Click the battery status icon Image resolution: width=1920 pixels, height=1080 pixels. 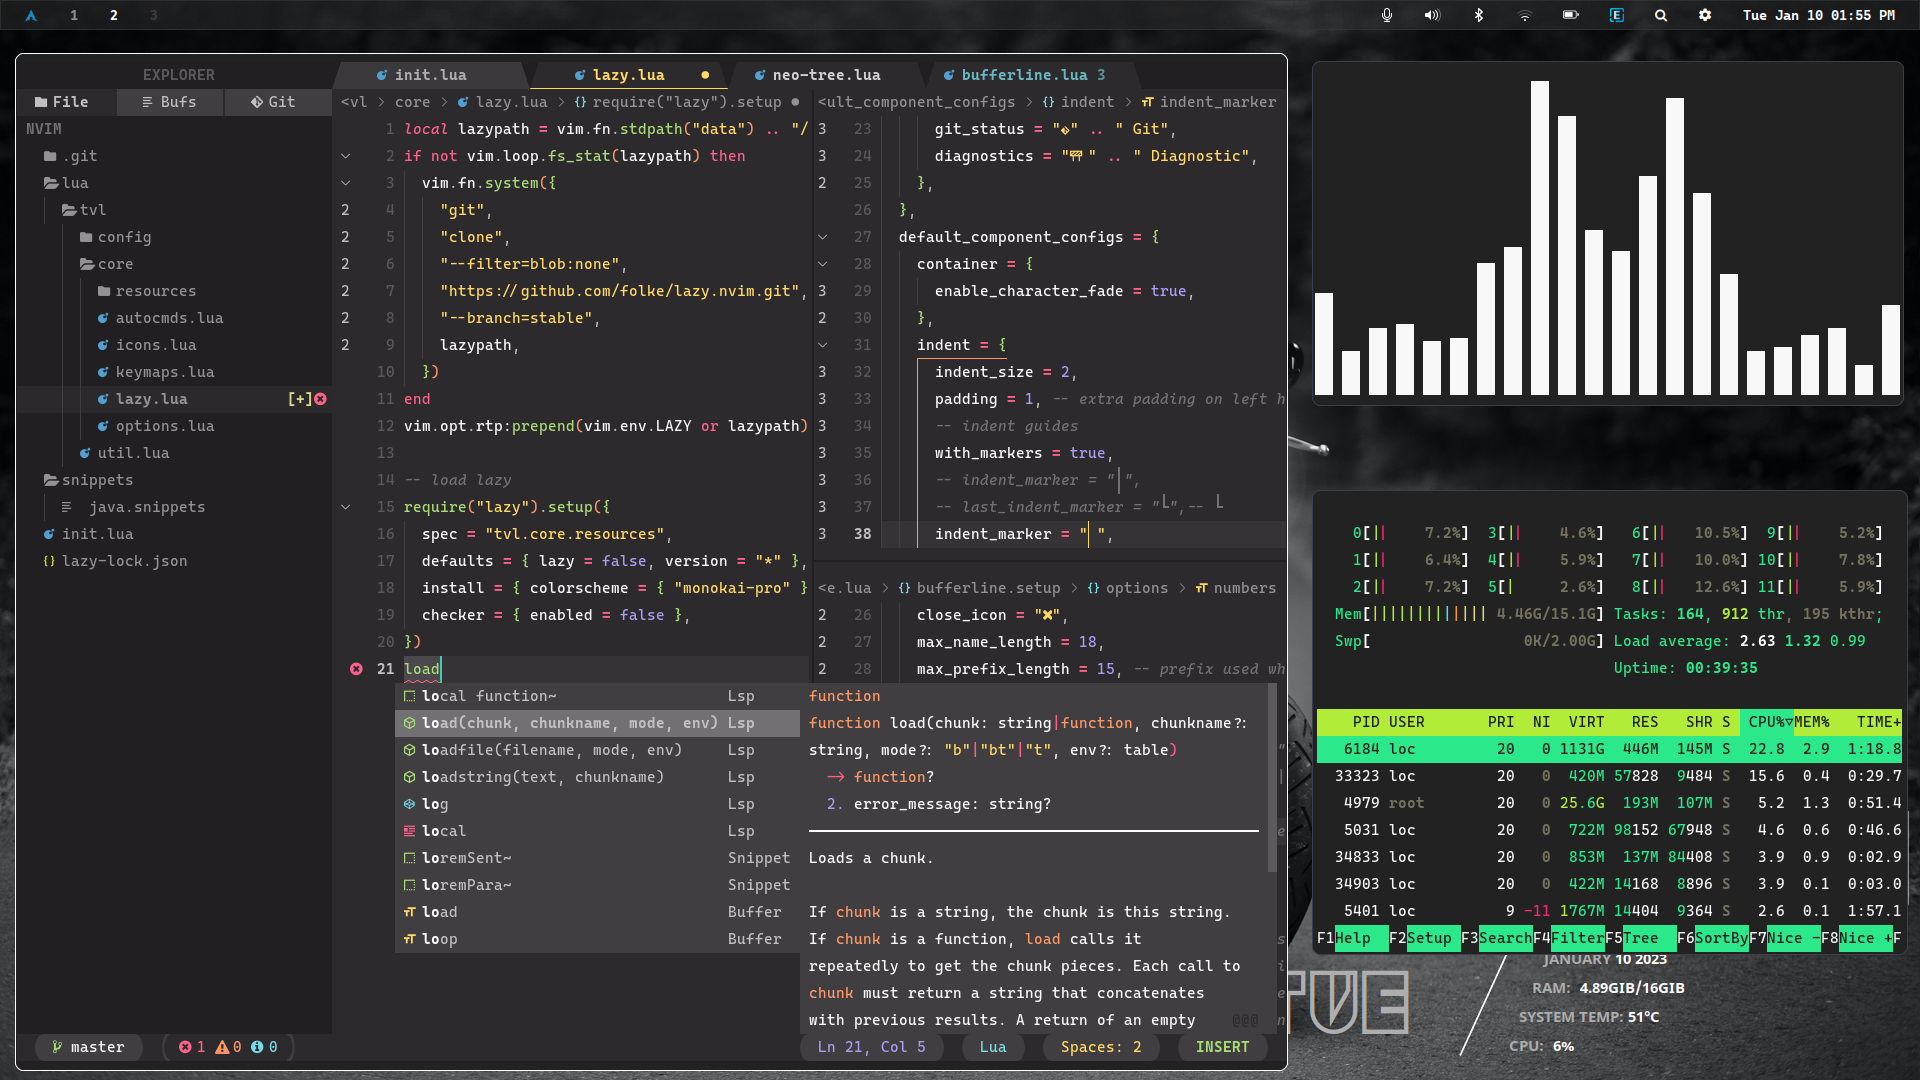(x=1570, y=15)
